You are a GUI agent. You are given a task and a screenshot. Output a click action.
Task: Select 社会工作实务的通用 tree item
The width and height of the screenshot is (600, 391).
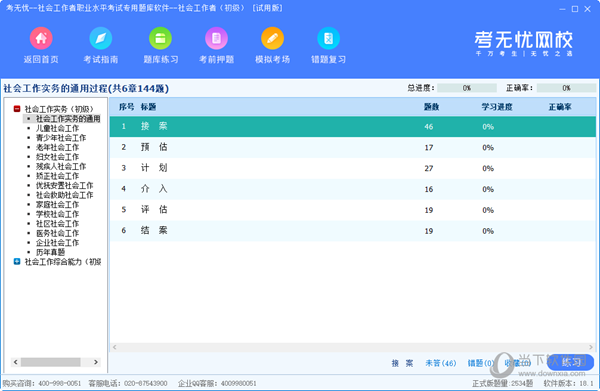68,119
